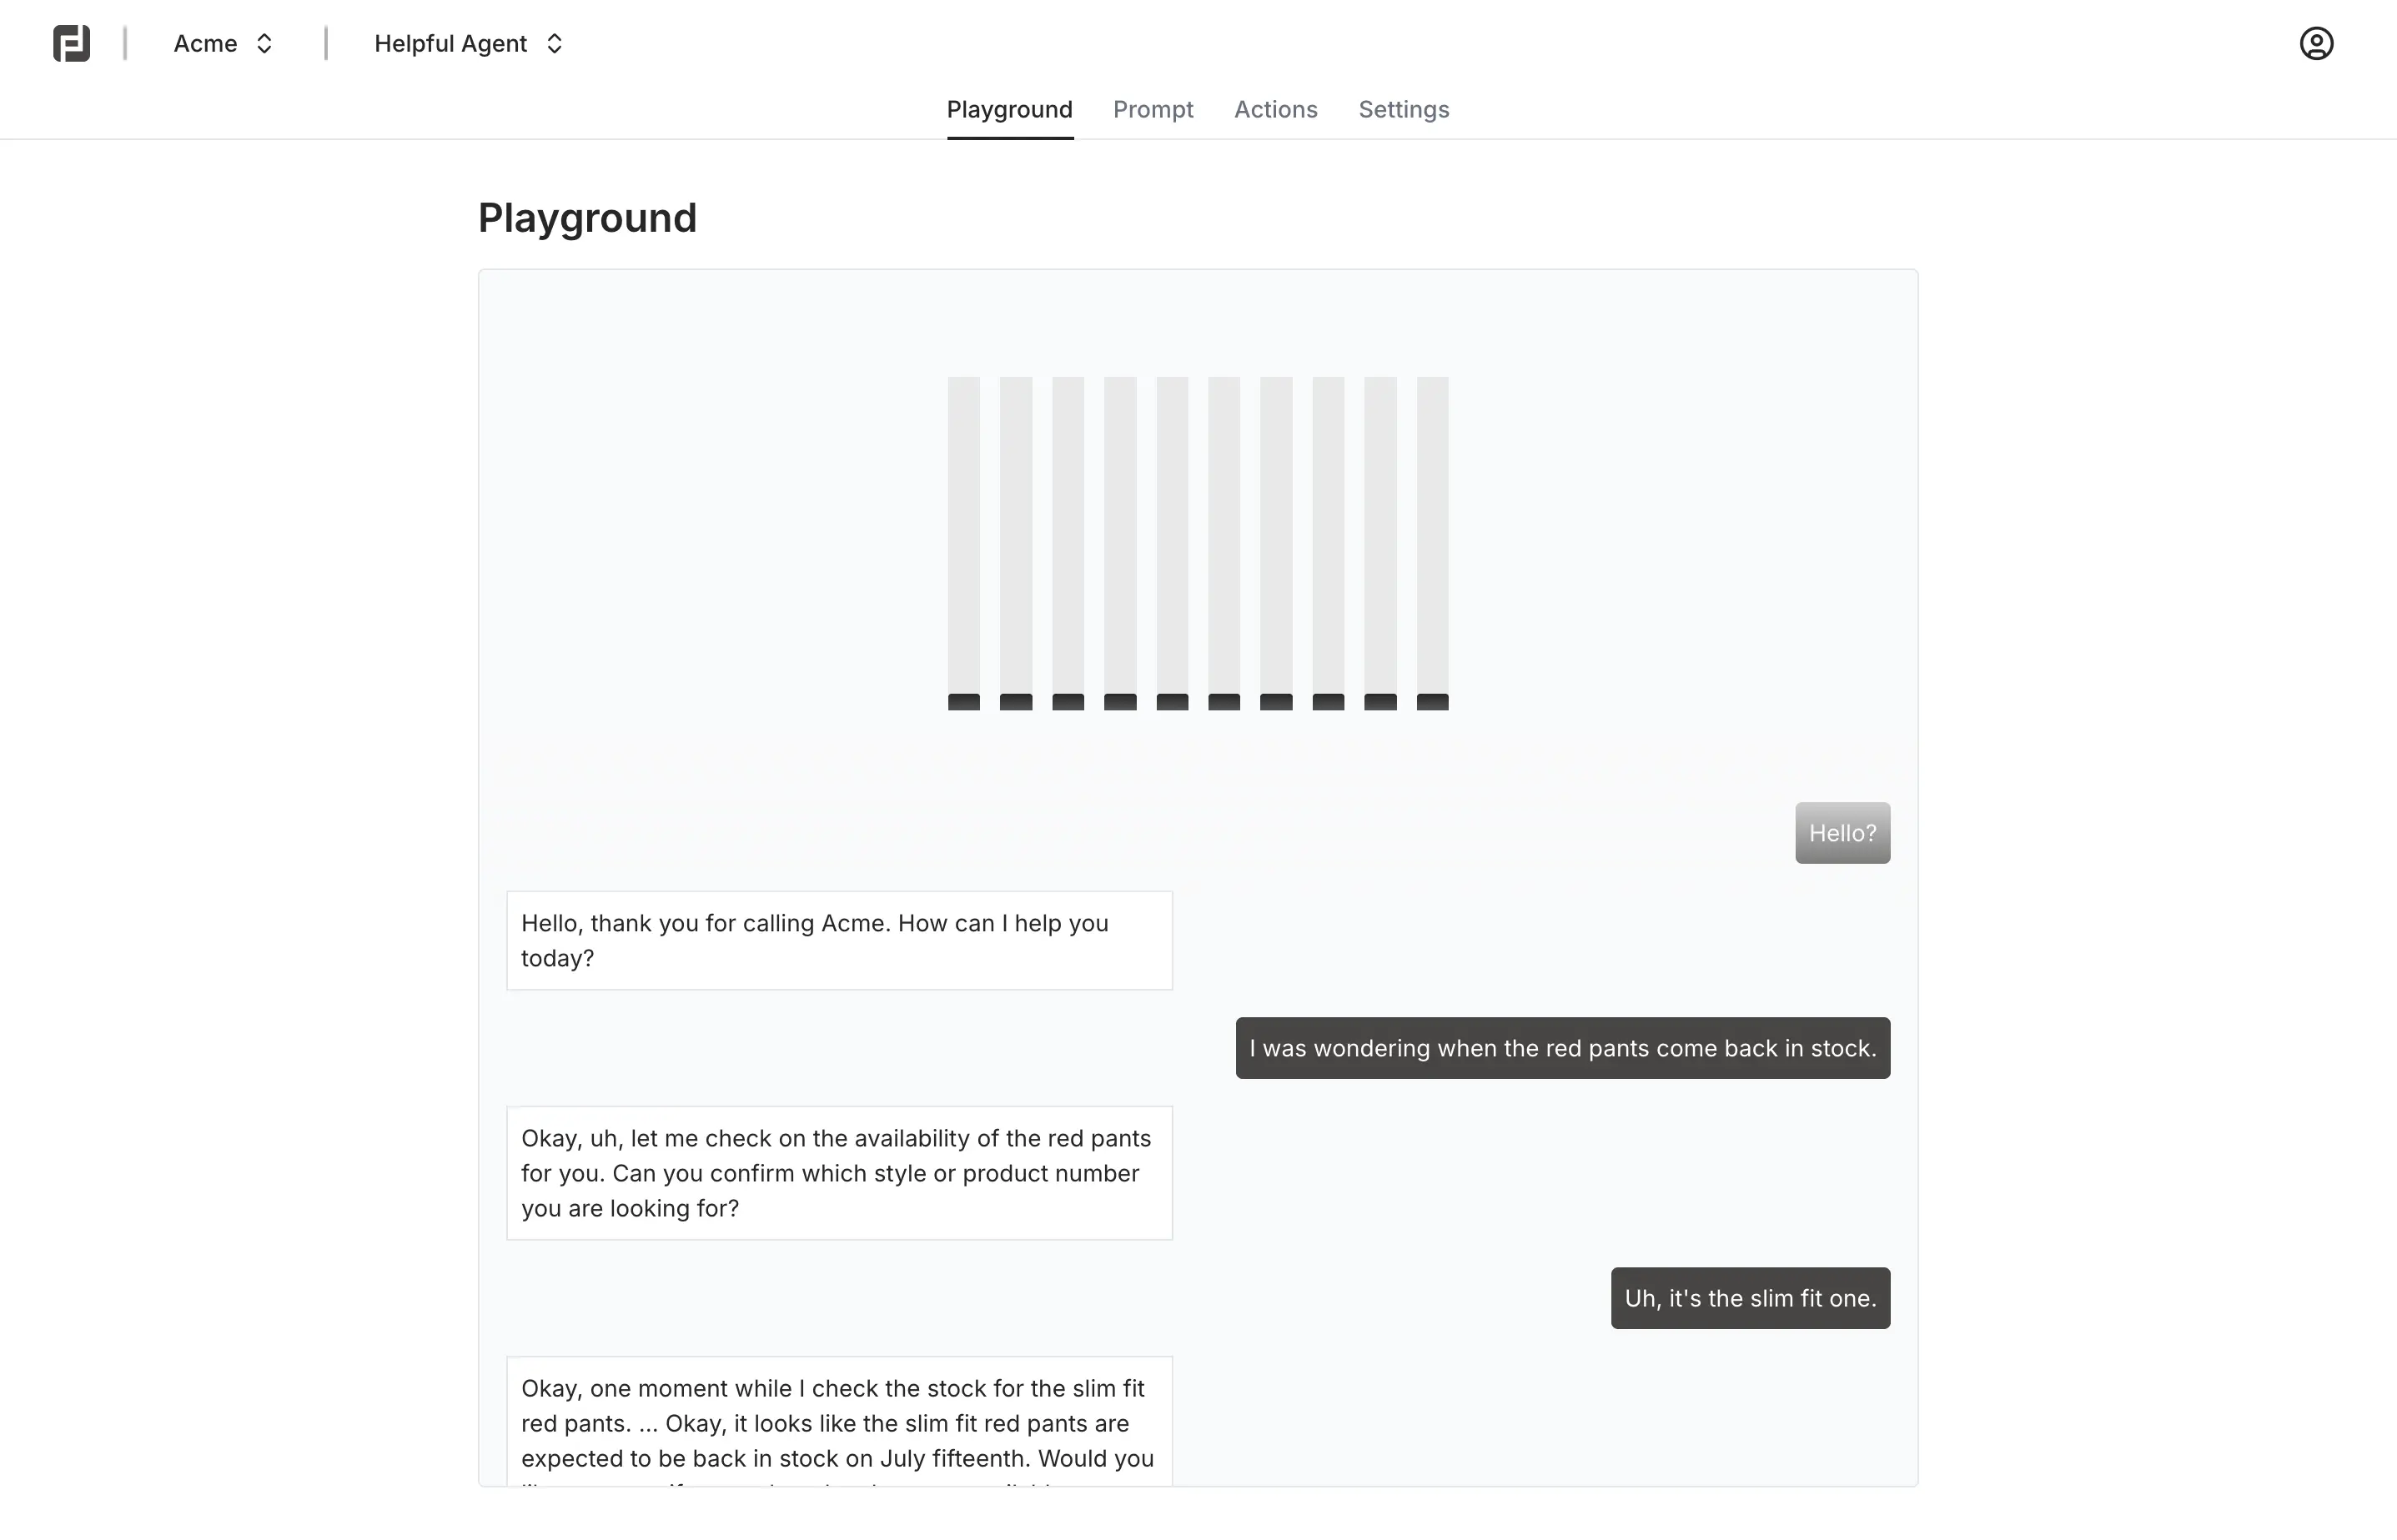The width and height of the screenshot is (2397, 1540).
Task: Open the user account profile icon
Action: (x=2316, y=44)
